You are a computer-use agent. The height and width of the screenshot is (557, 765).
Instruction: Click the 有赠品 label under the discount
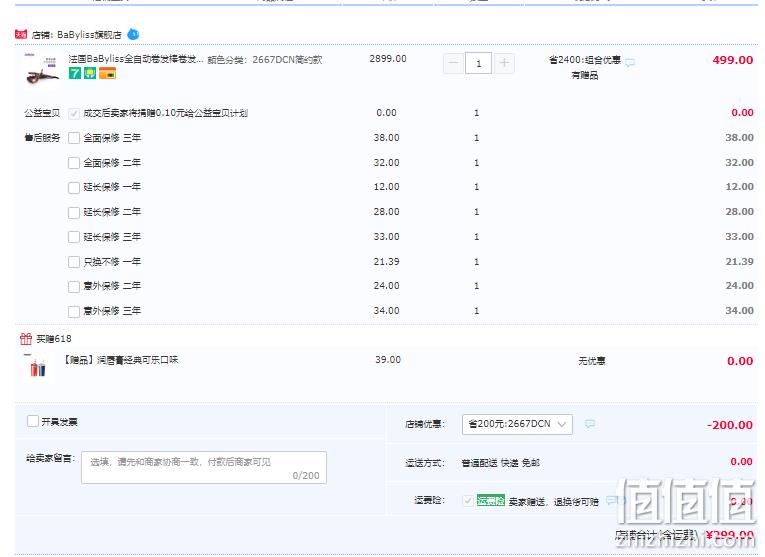(584, 75)
